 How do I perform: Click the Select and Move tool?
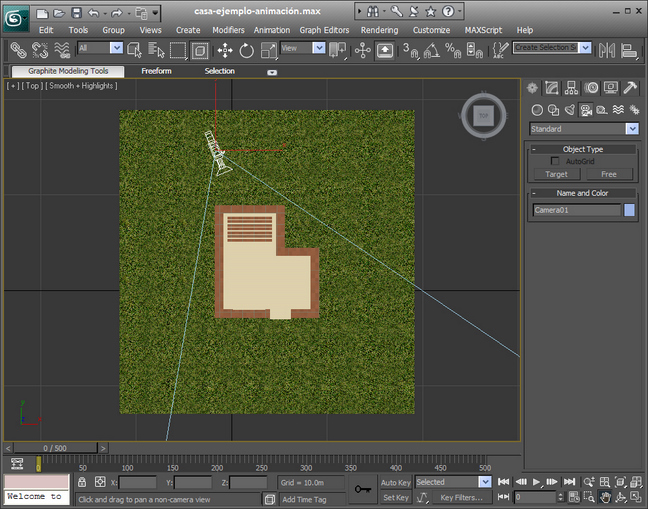[x=225, y=50]
